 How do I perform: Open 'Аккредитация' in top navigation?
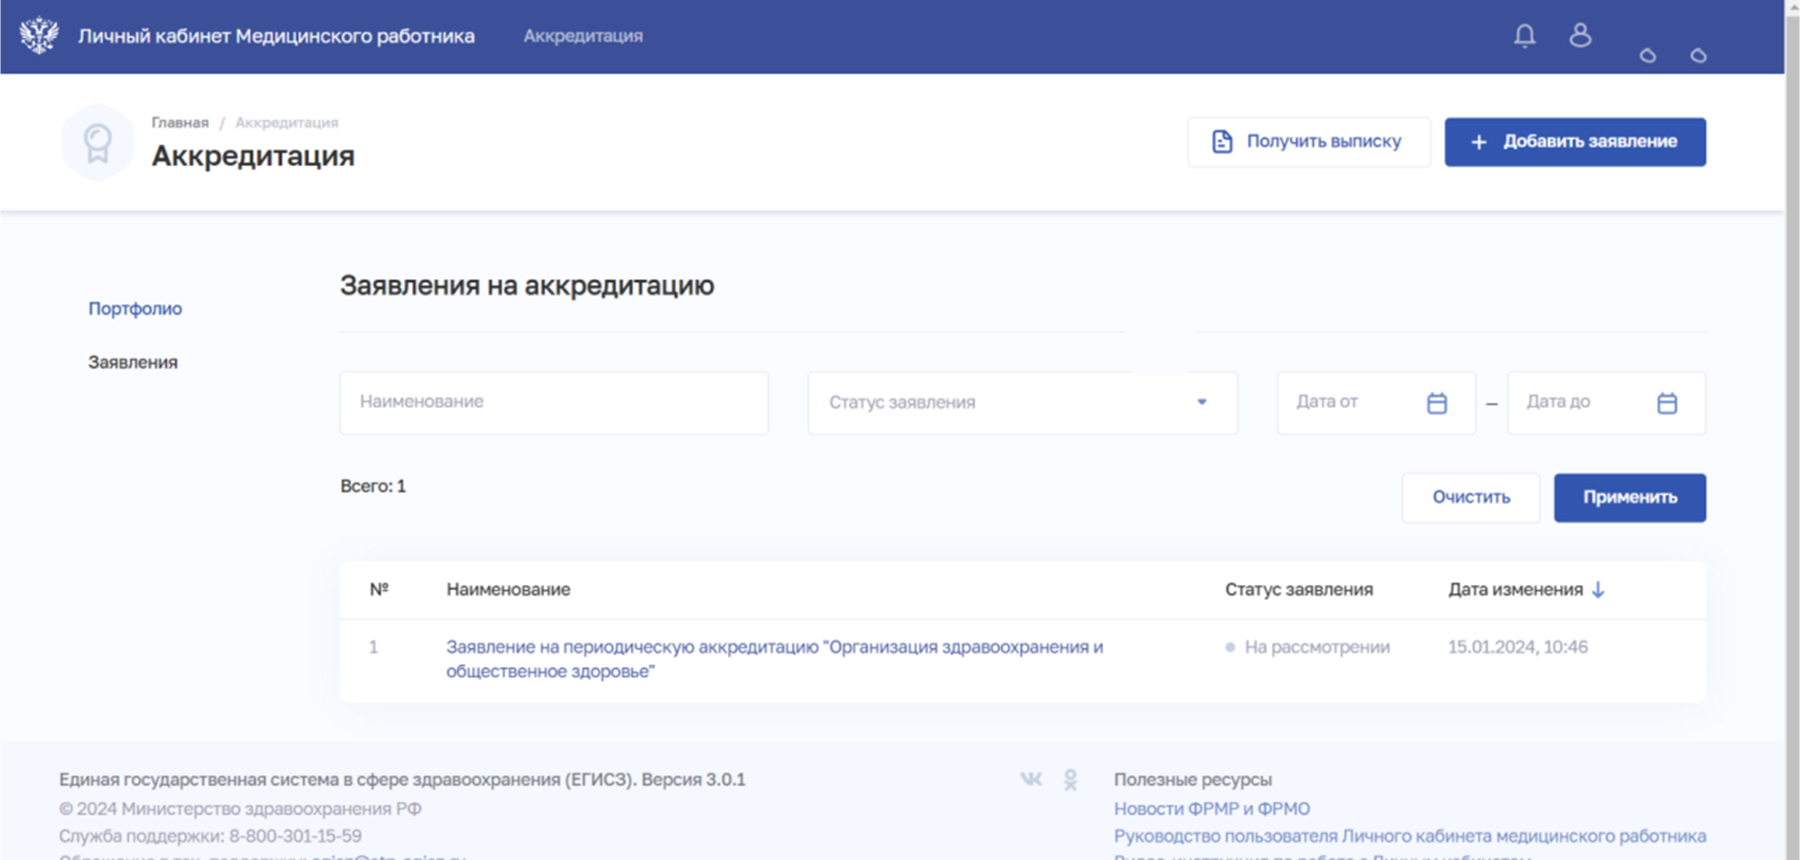(x=583, y=36)
